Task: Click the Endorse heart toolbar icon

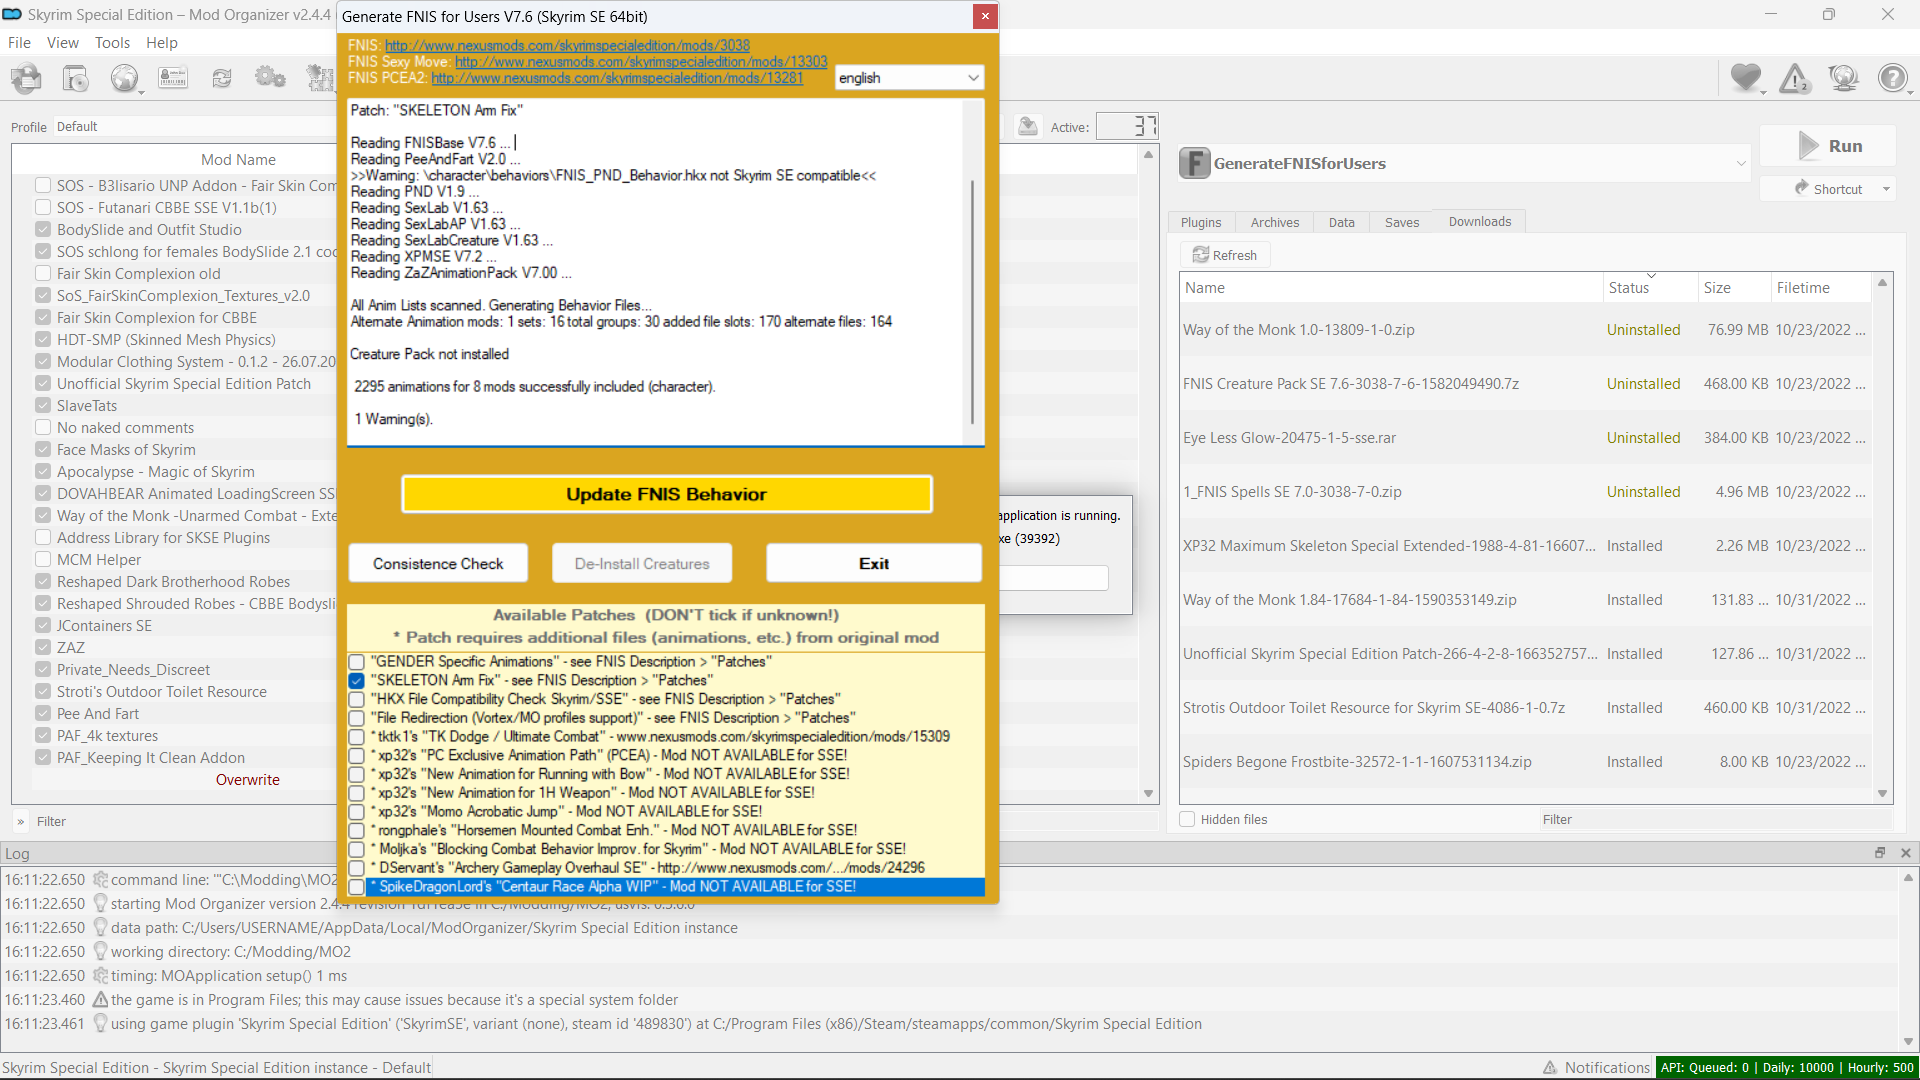Action: coord(1746,78)
